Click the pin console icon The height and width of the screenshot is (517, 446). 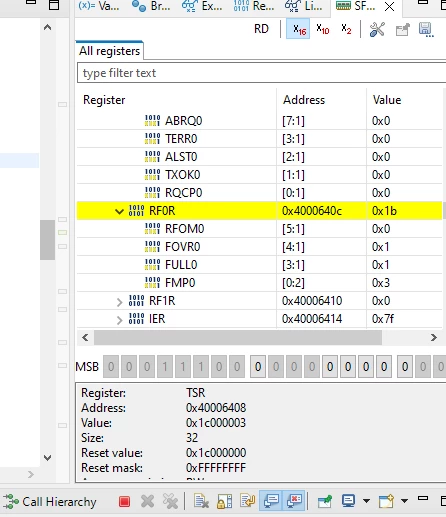point(325,501)
